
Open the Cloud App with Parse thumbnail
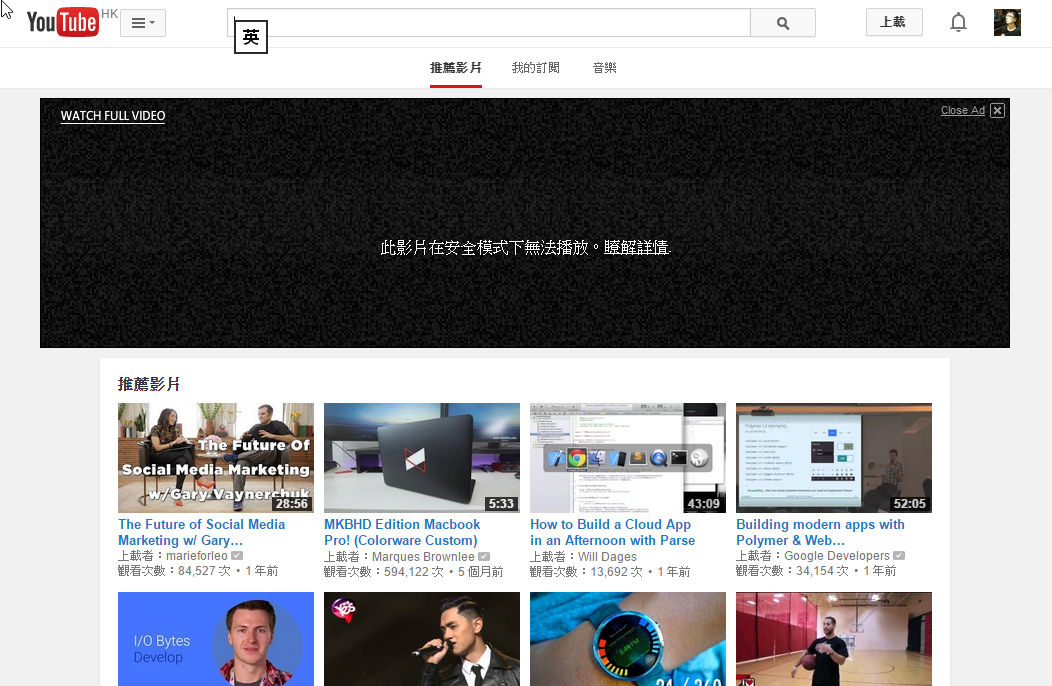coord(628,458)
